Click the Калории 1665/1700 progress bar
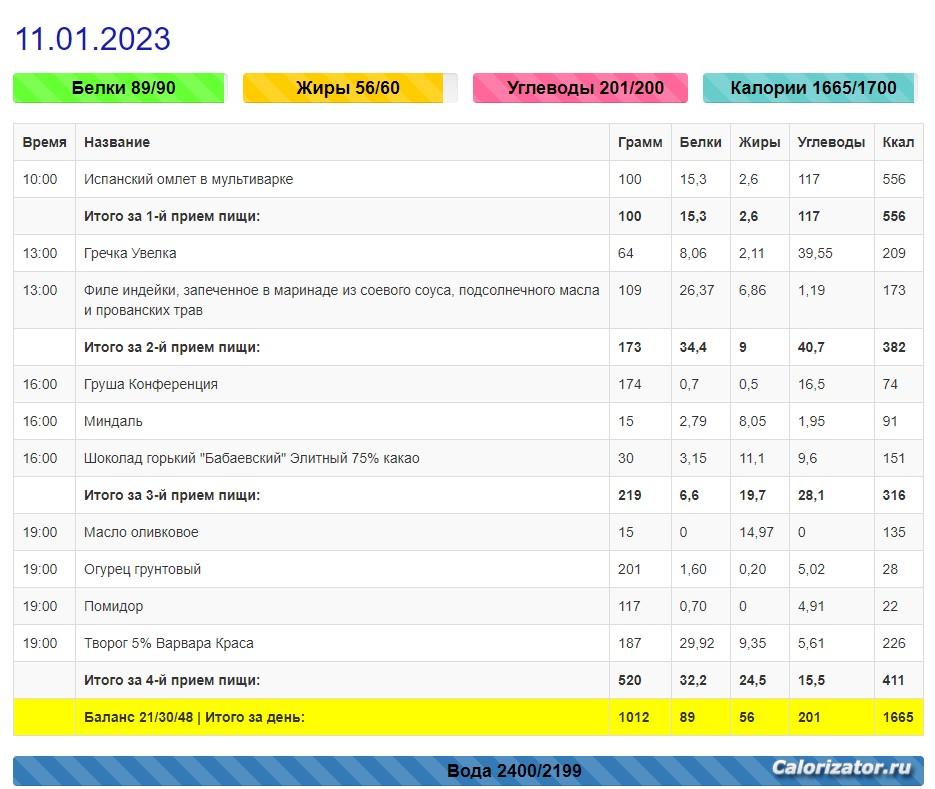The image size is (935, 789). (810, 88)
